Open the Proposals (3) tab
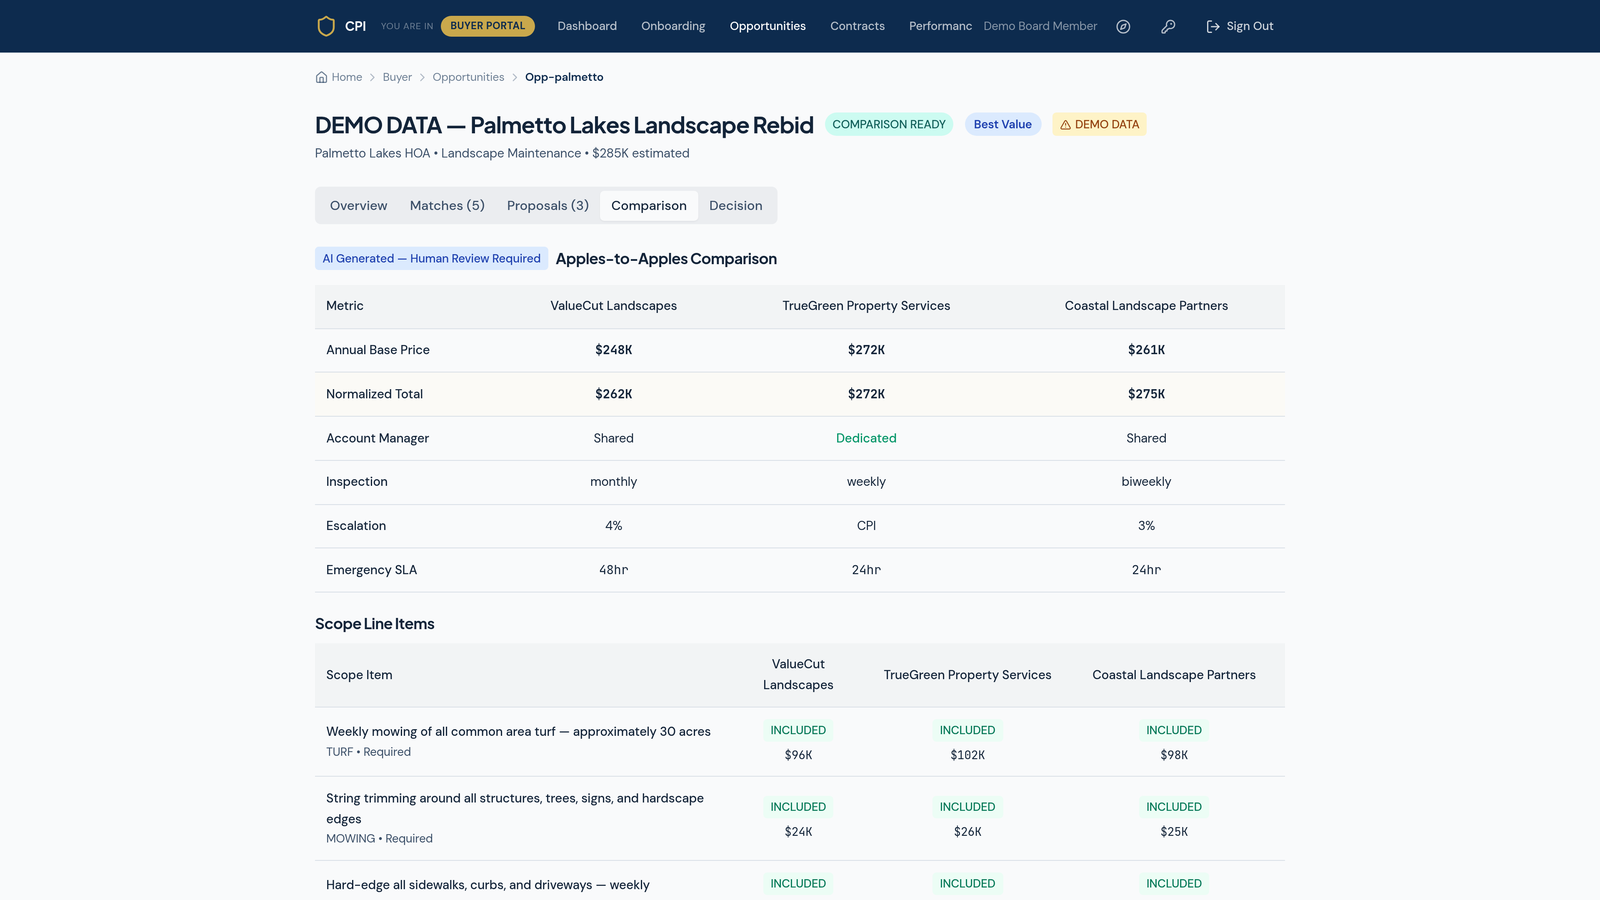This screenshot has width=1600, height=900. click(548, 206)
